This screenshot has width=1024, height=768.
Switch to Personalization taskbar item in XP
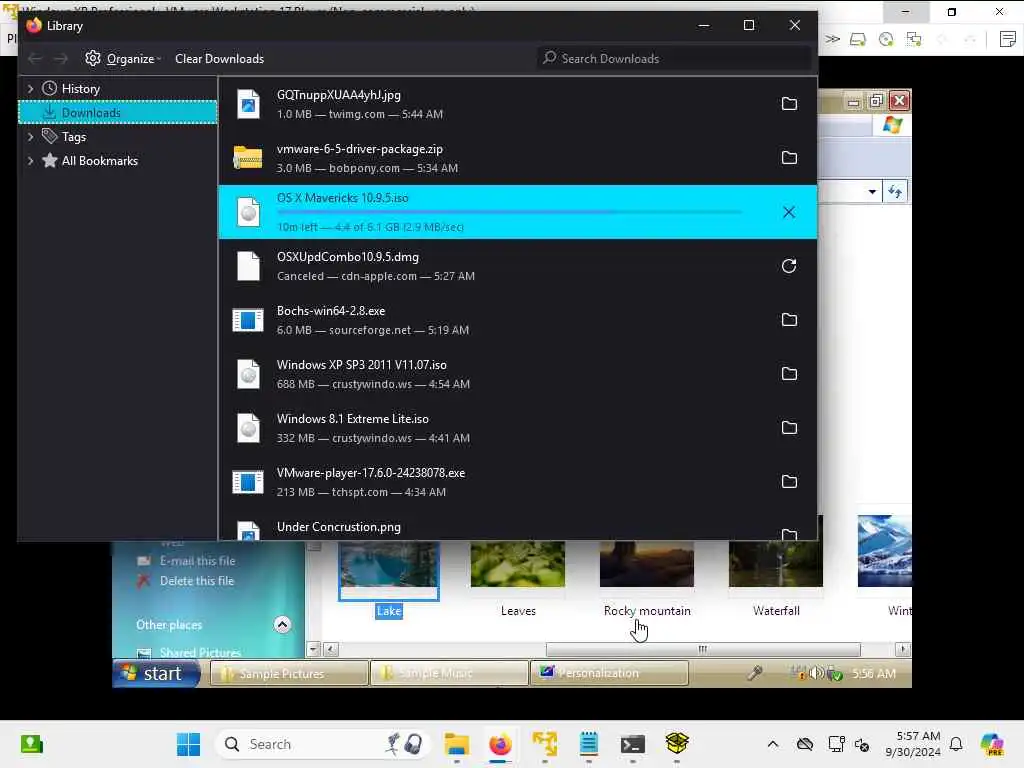[609, 673]
